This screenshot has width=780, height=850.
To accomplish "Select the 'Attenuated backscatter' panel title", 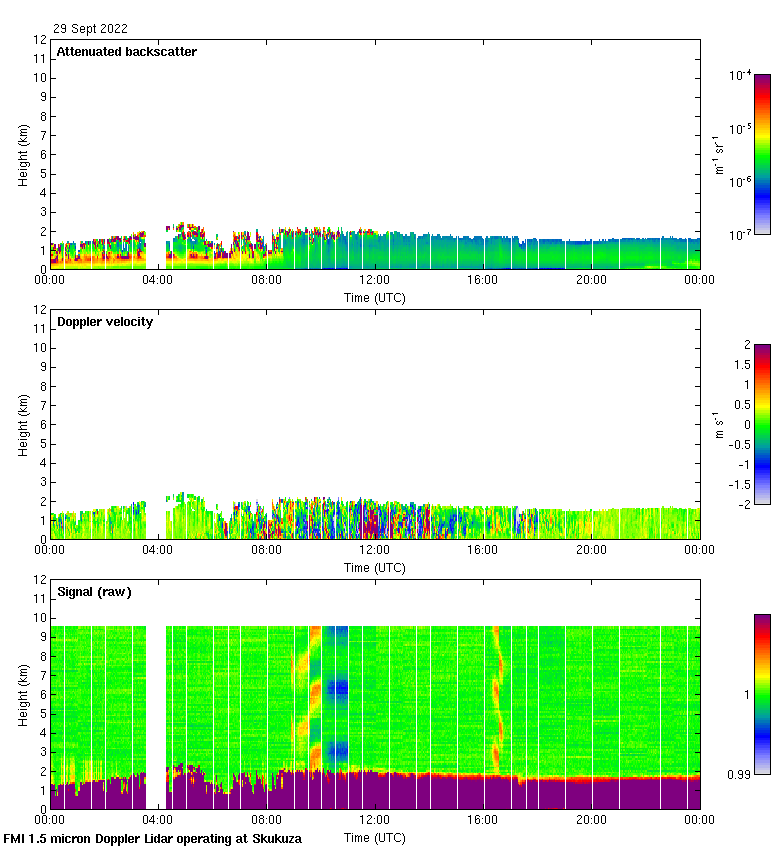I will click(126, 52).
